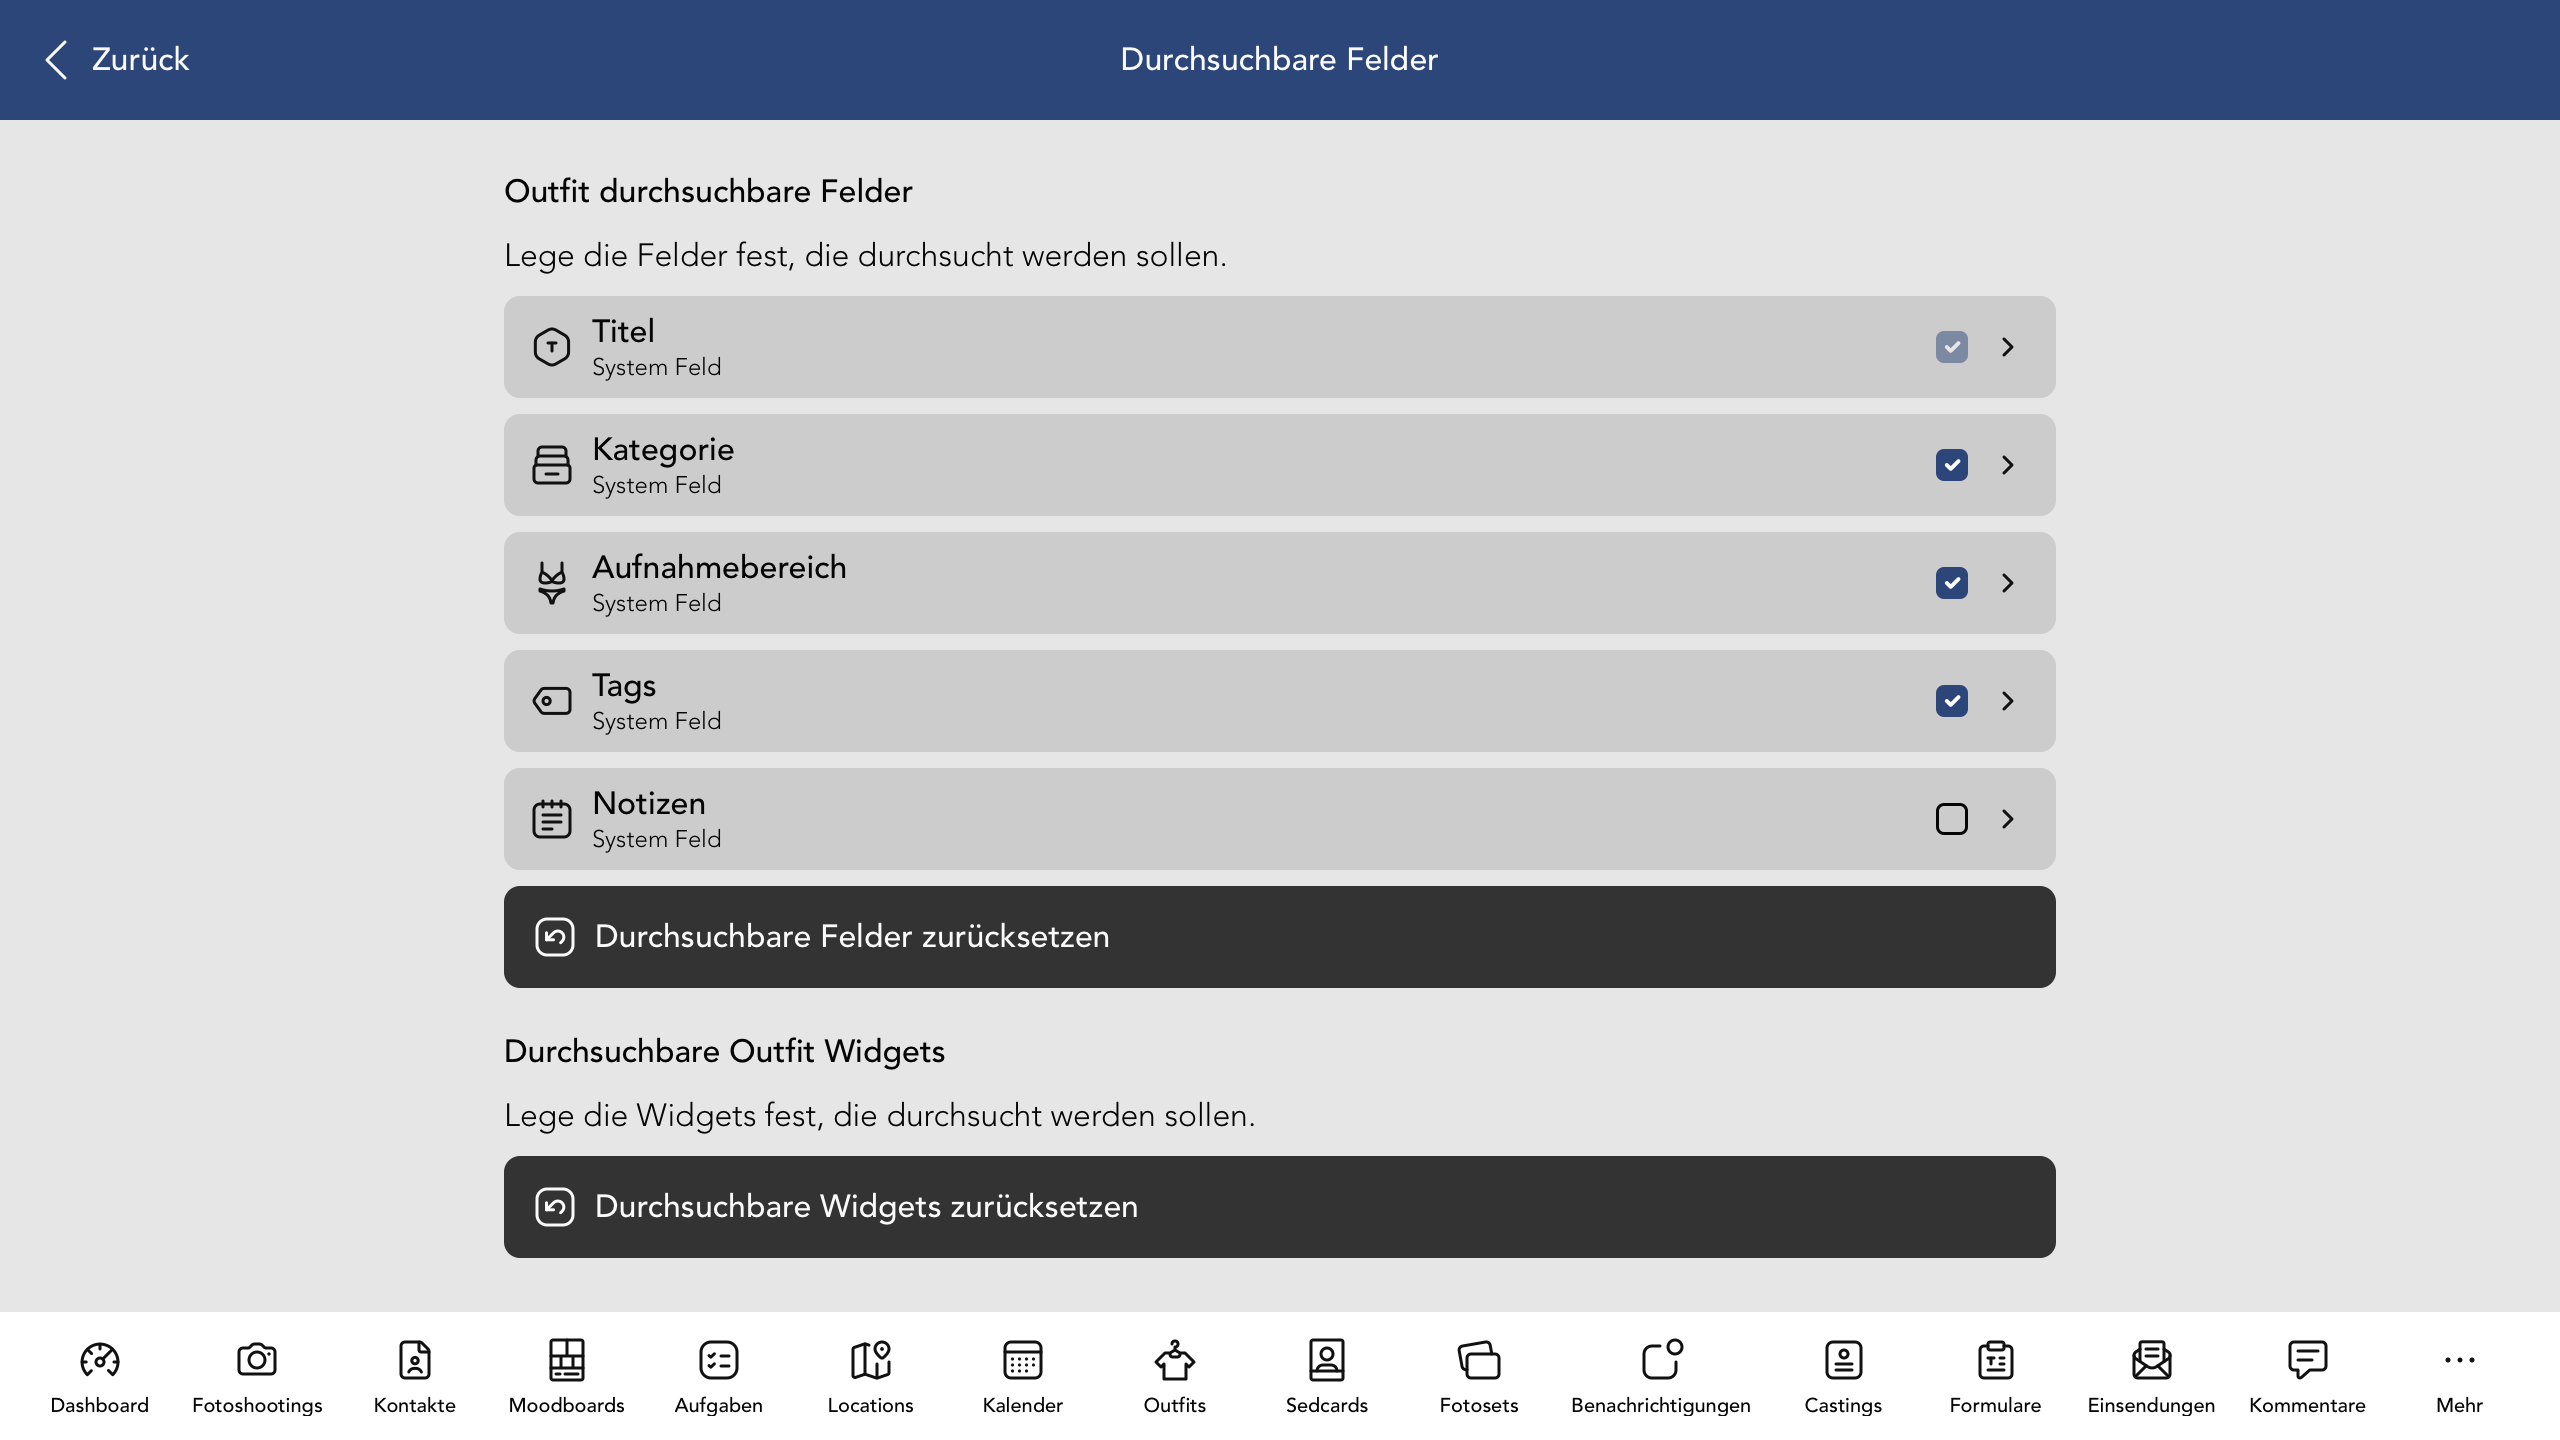The image size is (2560, 1440).
Task: Open the Moodboards tab
Action: (567, 1377)
